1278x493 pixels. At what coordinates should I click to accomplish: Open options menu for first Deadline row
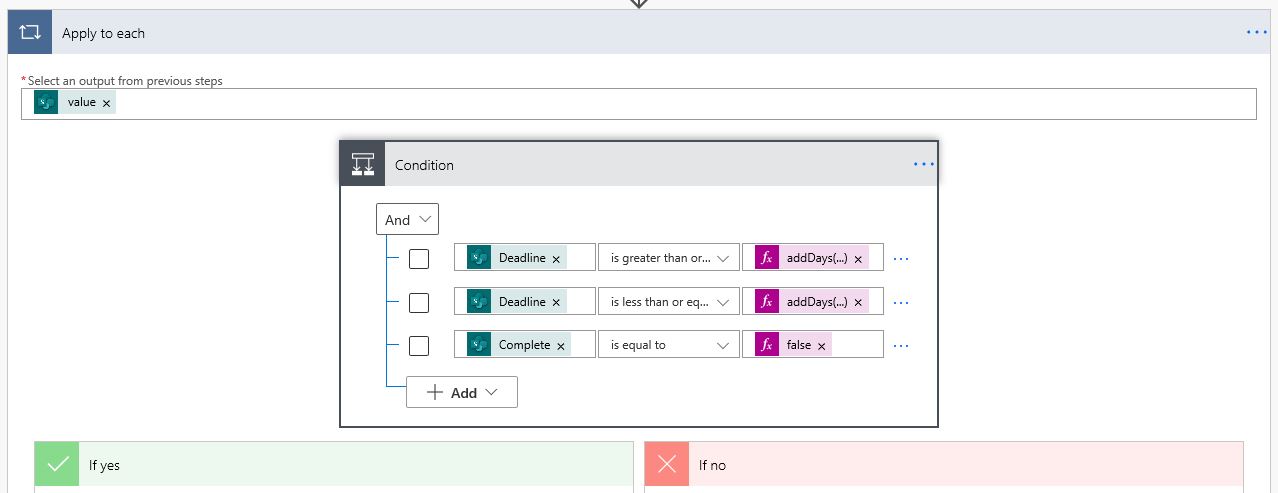(901, 258)
